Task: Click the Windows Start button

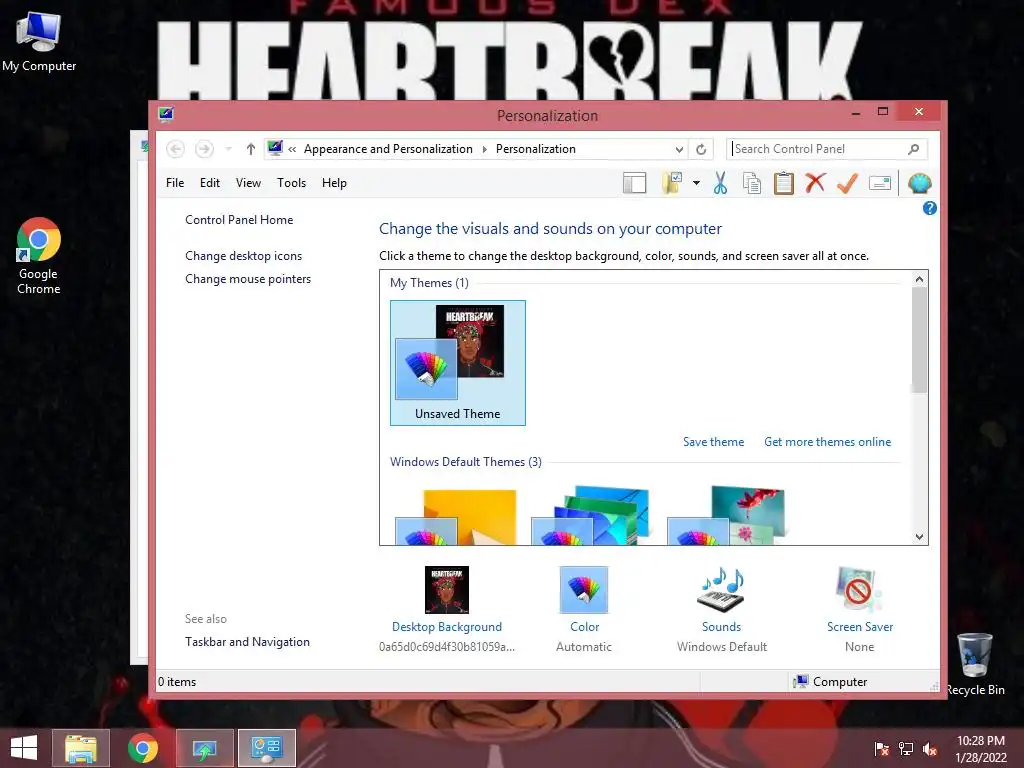Action: [24, 748]
